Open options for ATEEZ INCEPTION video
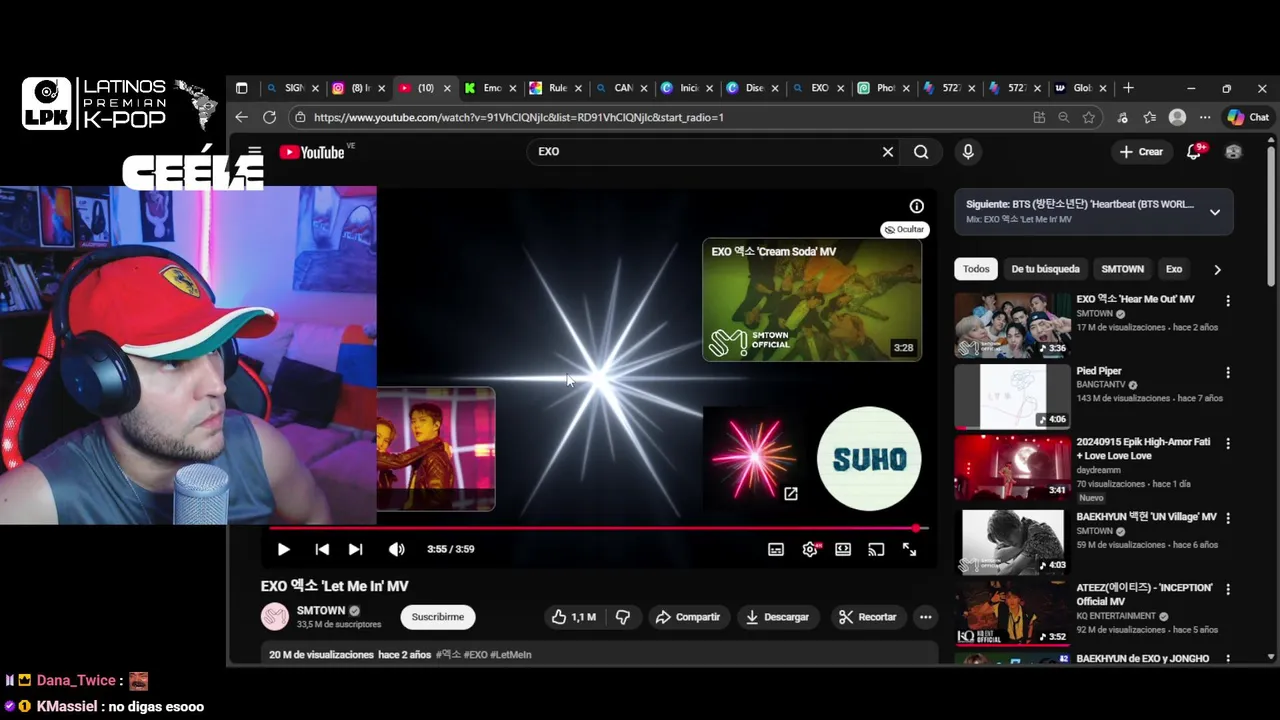The width and height of the screenshot is (1280, 720). point(1228,589)
